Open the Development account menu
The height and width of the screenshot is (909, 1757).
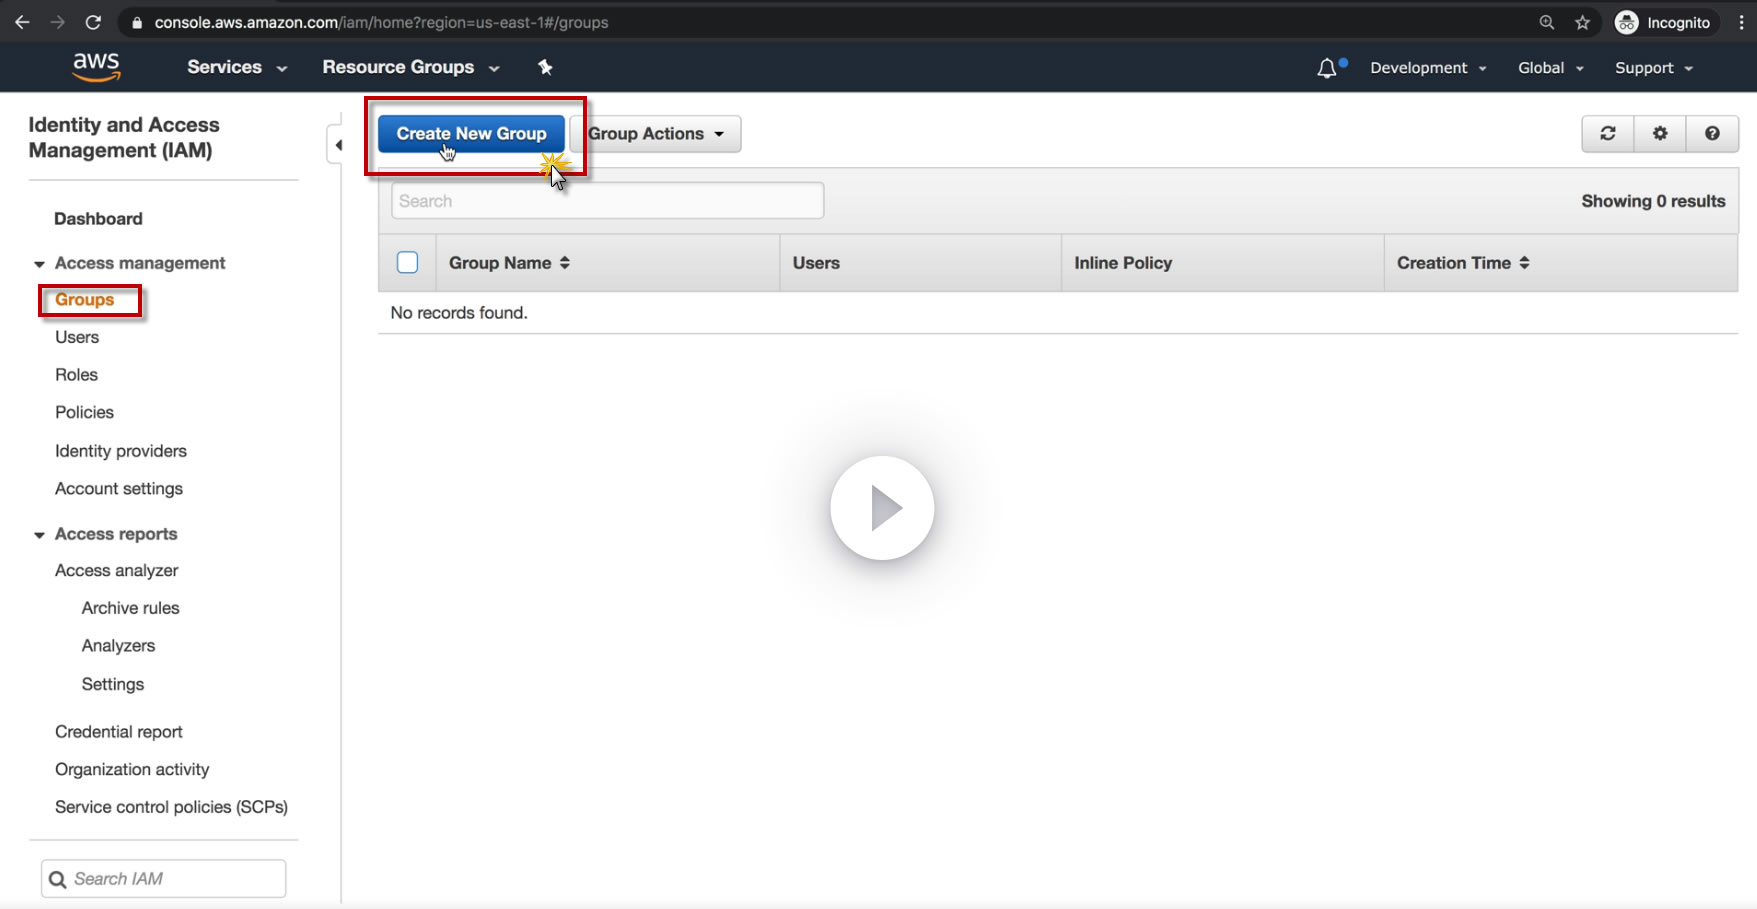(1428, 68)
